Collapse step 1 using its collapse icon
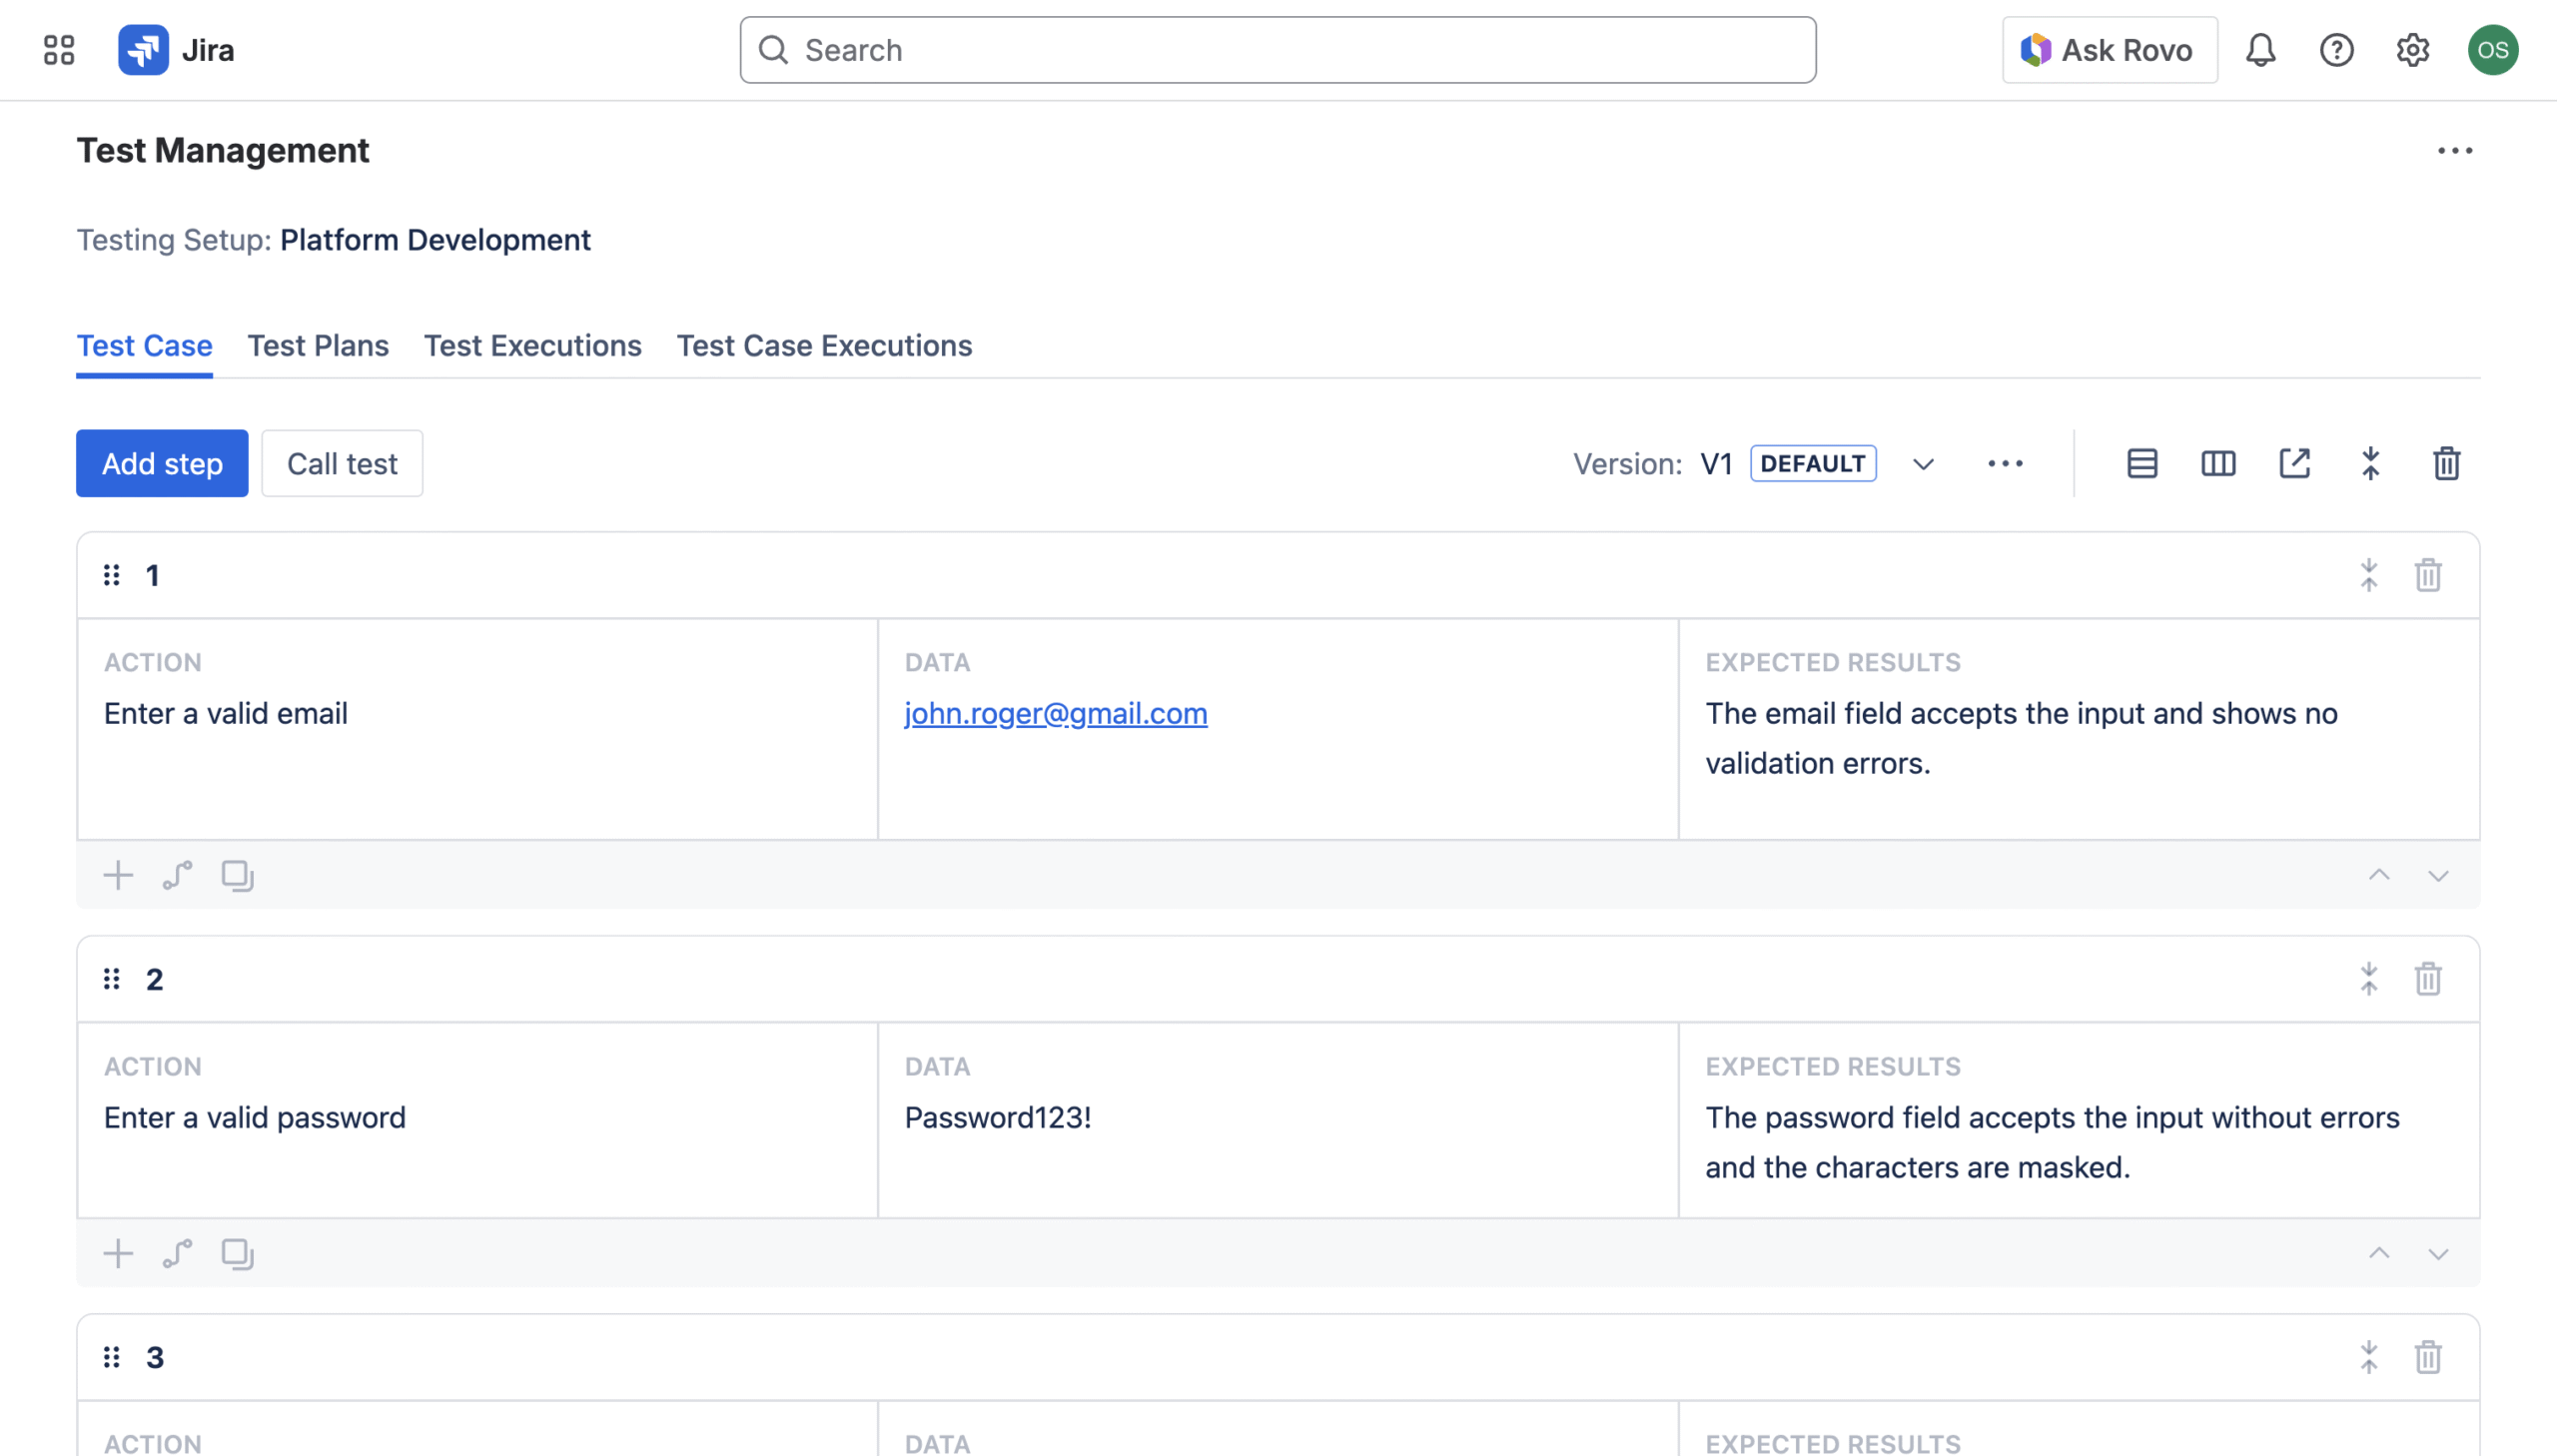 coord(2368,575)
